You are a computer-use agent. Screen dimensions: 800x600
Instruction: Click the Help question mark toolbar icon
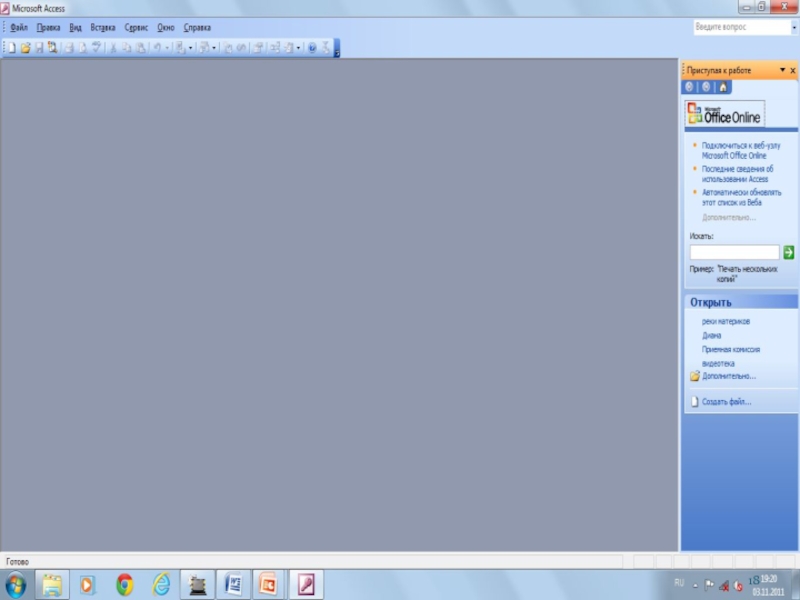[312, 47]
